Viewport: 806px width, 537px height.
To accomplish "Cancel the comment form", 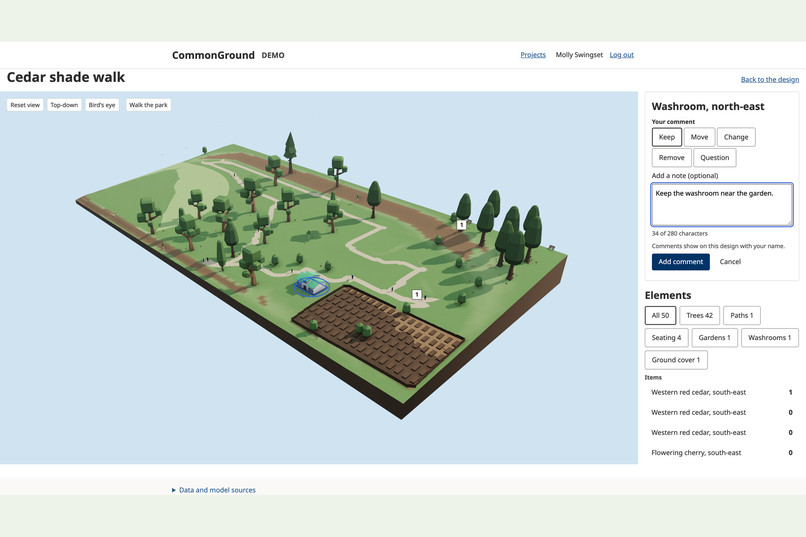I will coord(730,262).
